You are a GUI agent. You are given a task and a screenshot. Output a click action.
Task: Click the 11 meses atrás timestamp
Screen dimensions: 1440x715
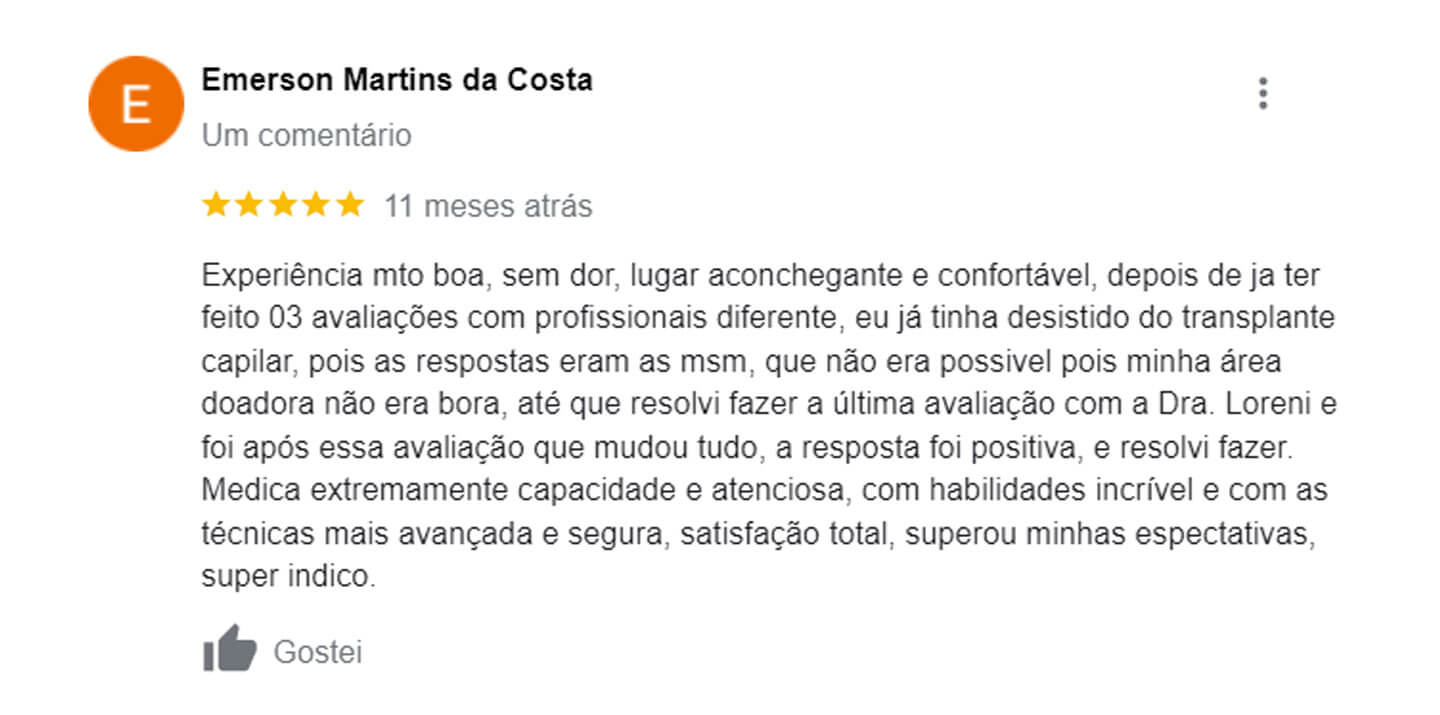tap(489, 206)
